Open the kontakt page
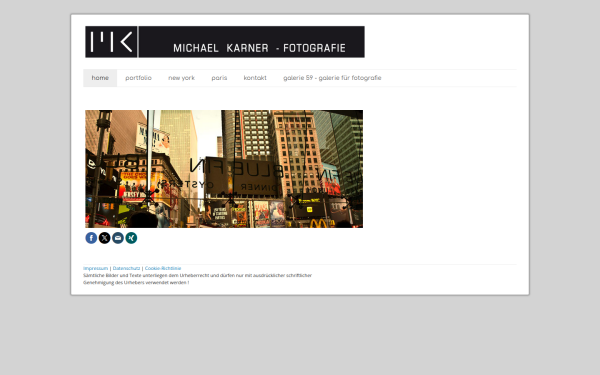This screenshot has width=600, height=375. (255, 78)
